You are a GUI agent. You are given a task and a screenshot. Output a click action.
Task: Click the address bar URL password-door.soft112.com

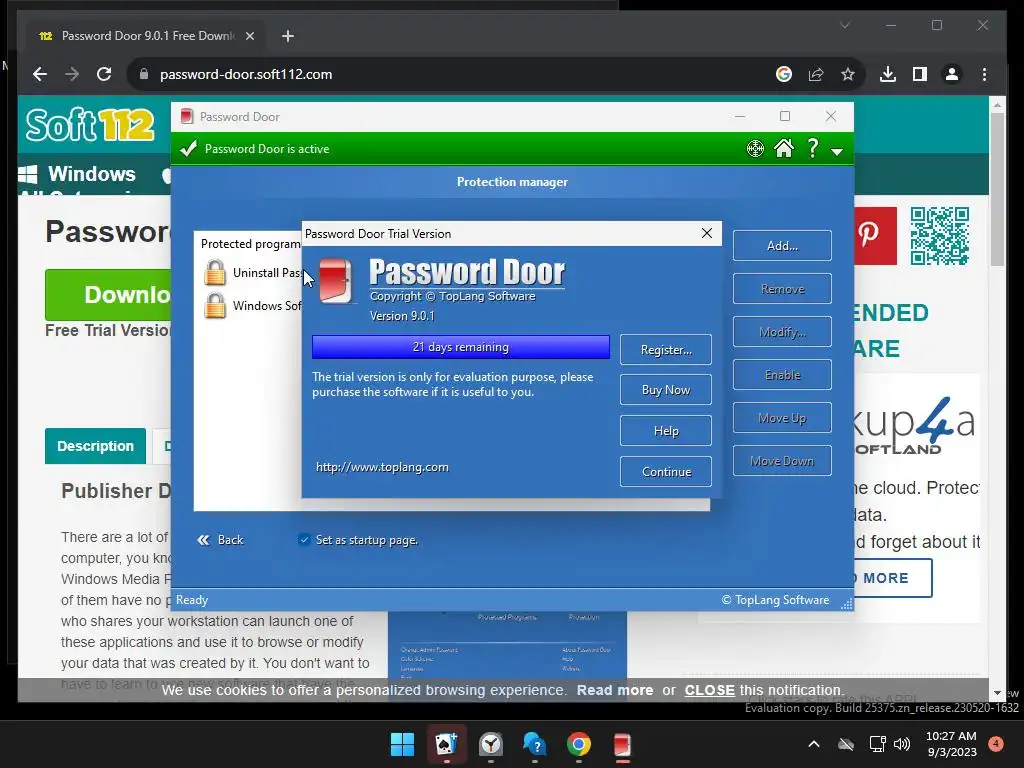click(x=246, y=74)
